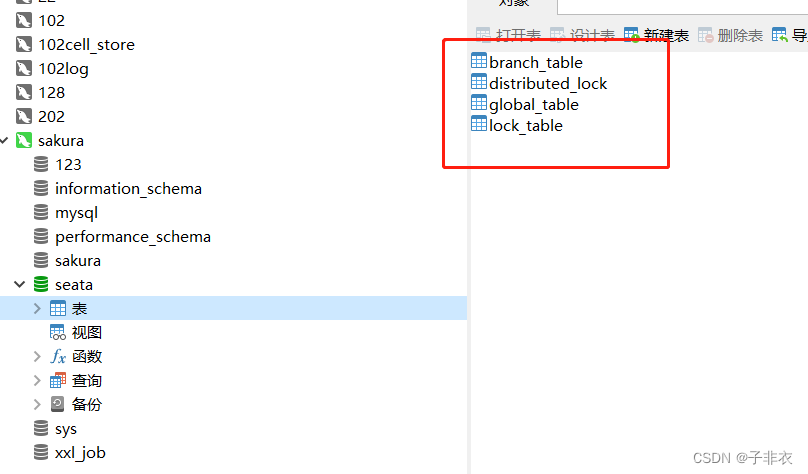The height and width of the screenshot is (474, 808).
Task: Select the 202 connection name
Action: coord(52,116)
